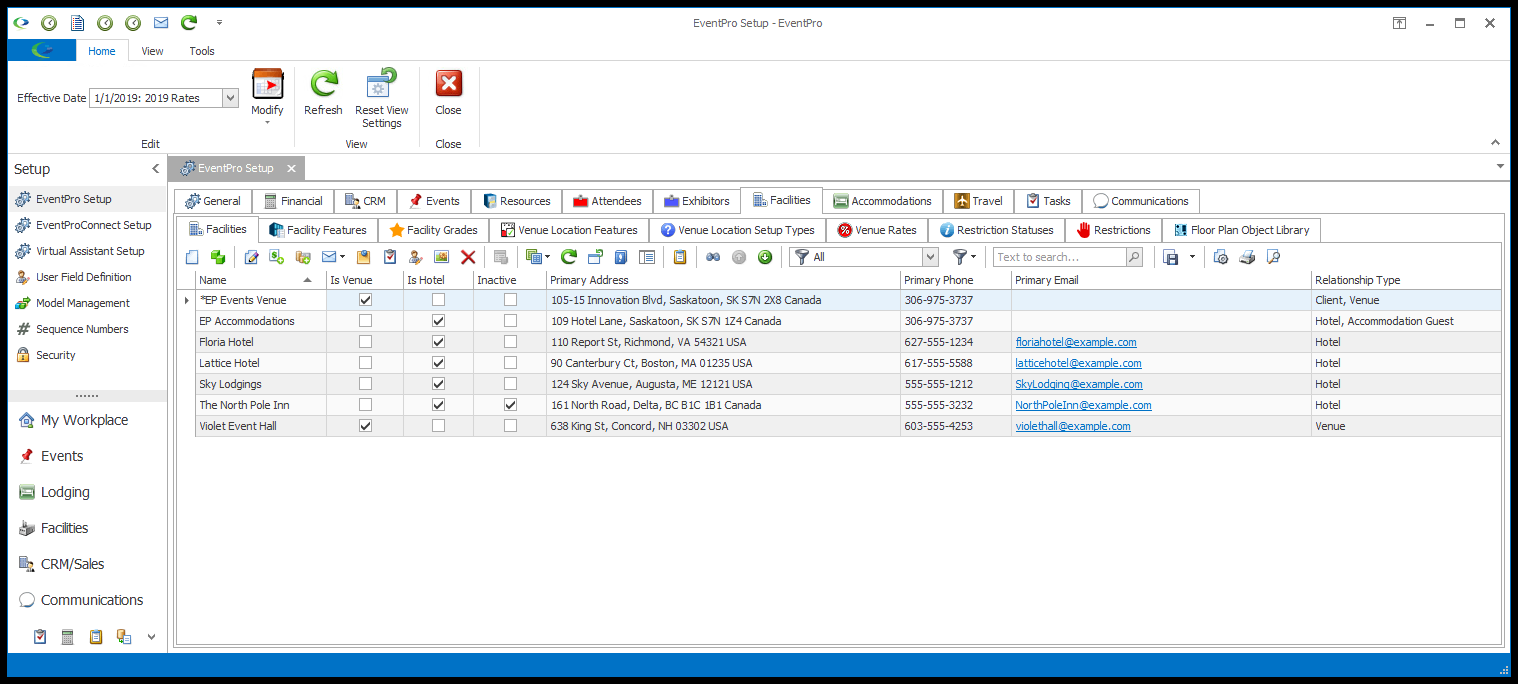Image resolution: width=1518 pixels, height=684 pixels.
Task: Click the print preview magnifier icon
Action: click(1273, 257)
